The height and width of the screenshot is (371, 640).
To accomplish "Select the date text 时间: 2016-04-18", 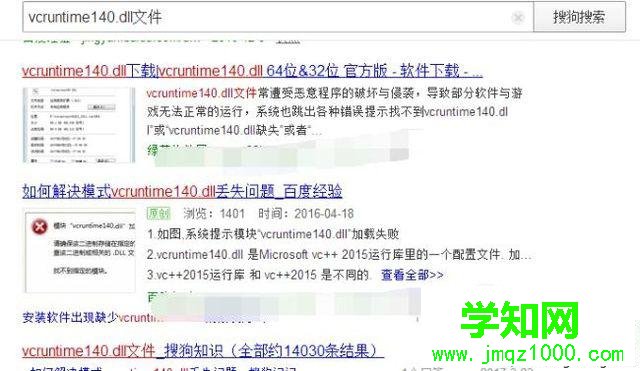I will tap(306, 213).
